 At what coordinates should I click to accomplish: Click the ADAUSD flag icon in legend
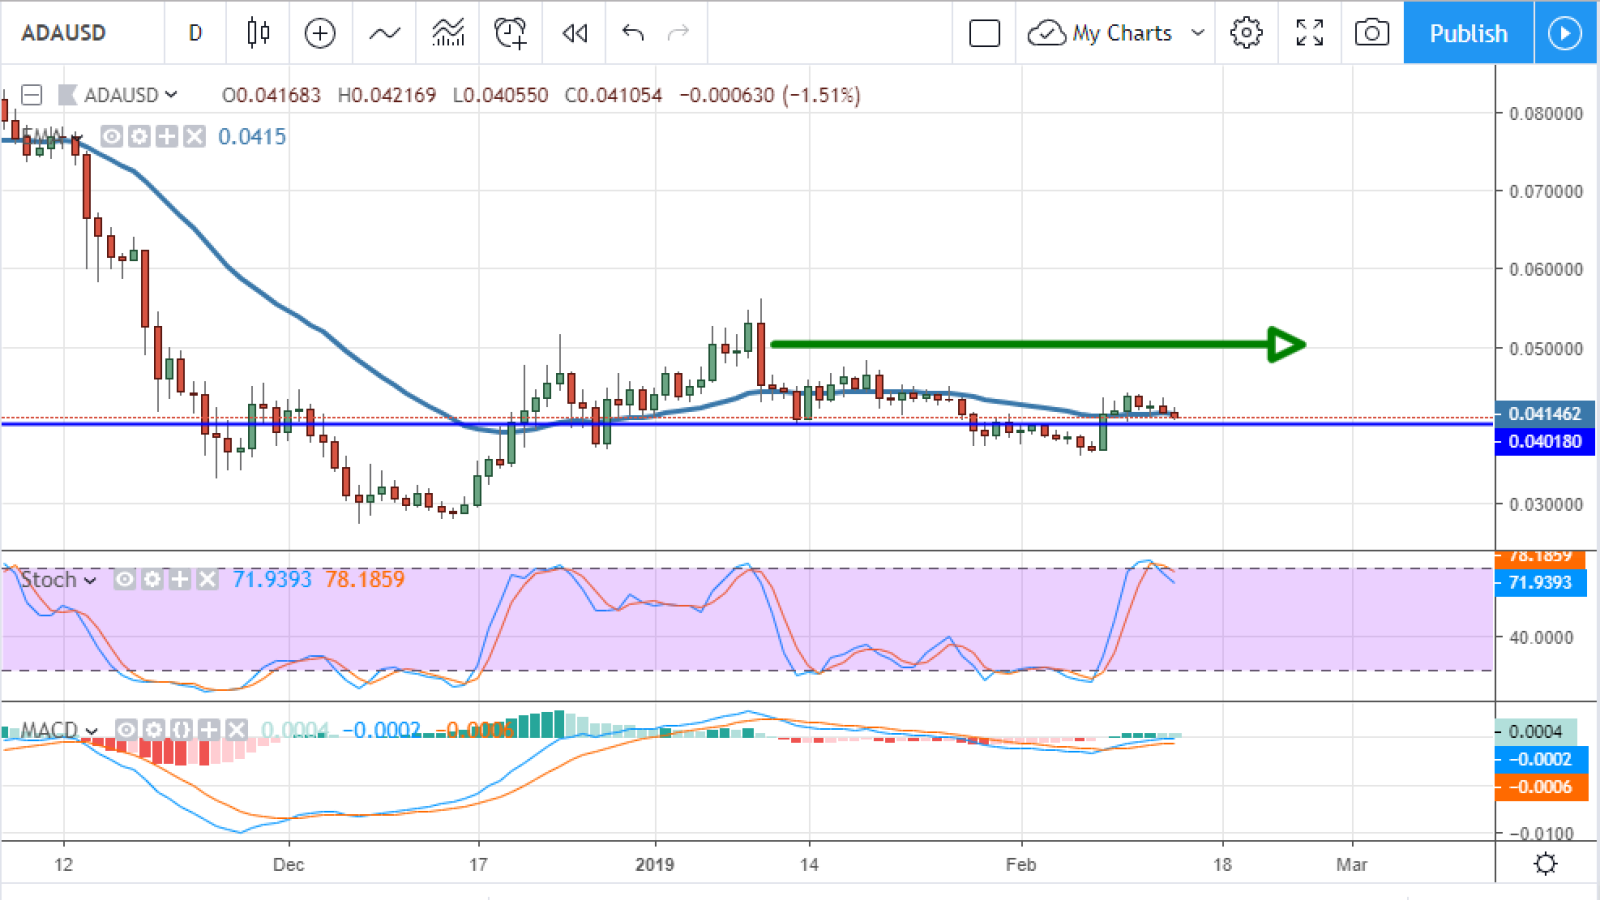68,95
